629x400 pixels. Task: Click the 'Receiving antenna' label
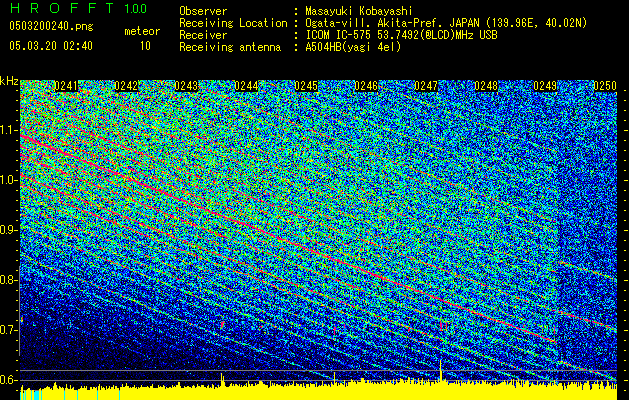230,47
